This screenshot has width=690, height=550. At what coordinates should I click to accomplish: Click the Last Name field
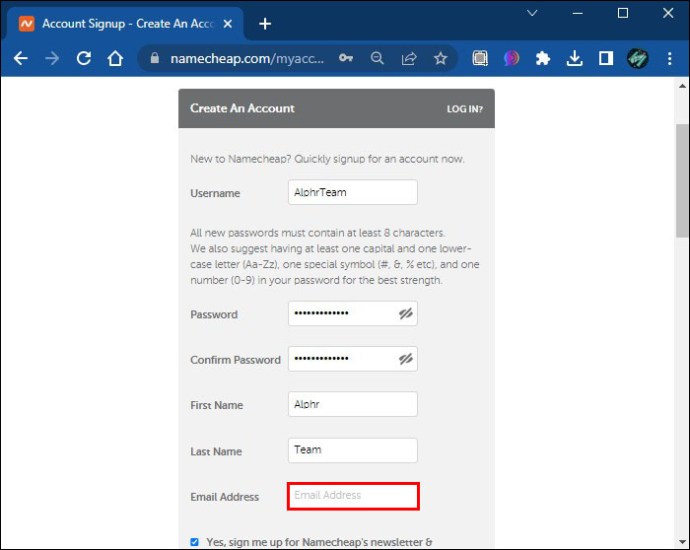click(x=353, y=450)
